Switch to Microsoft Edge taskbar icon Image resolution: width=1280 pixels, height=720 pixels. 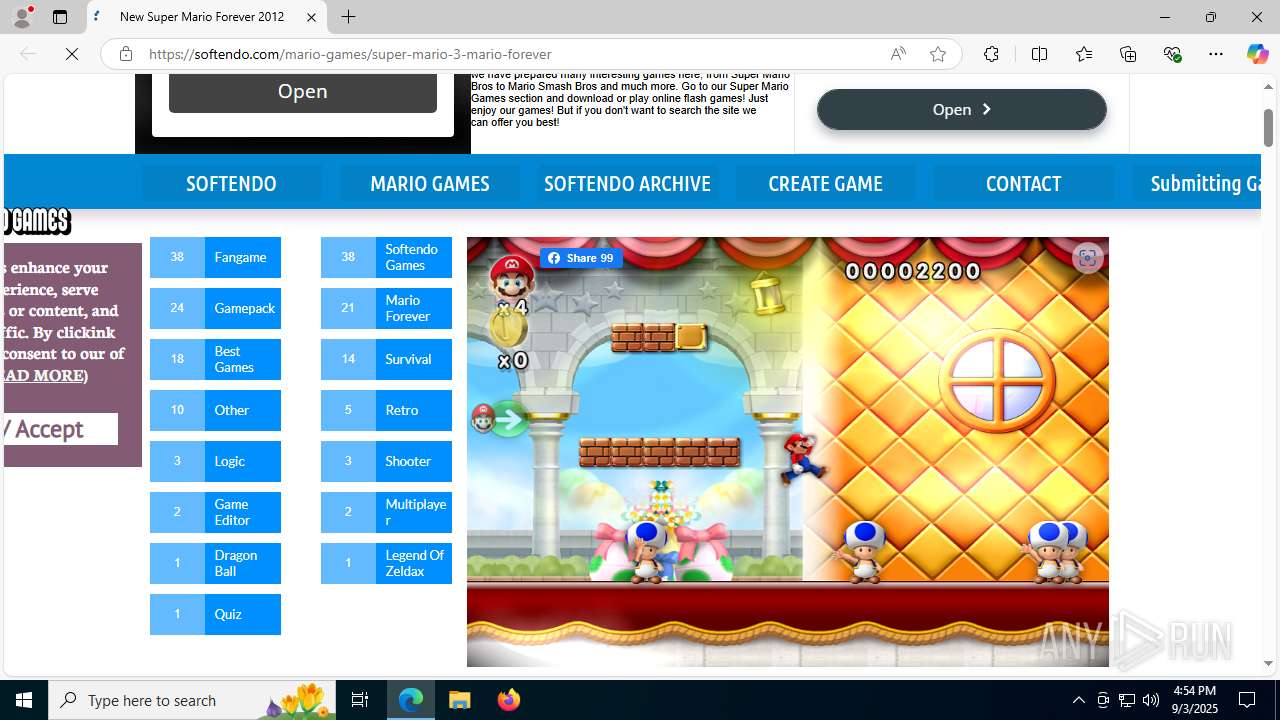pyautogui.click(x=411, y=700)
